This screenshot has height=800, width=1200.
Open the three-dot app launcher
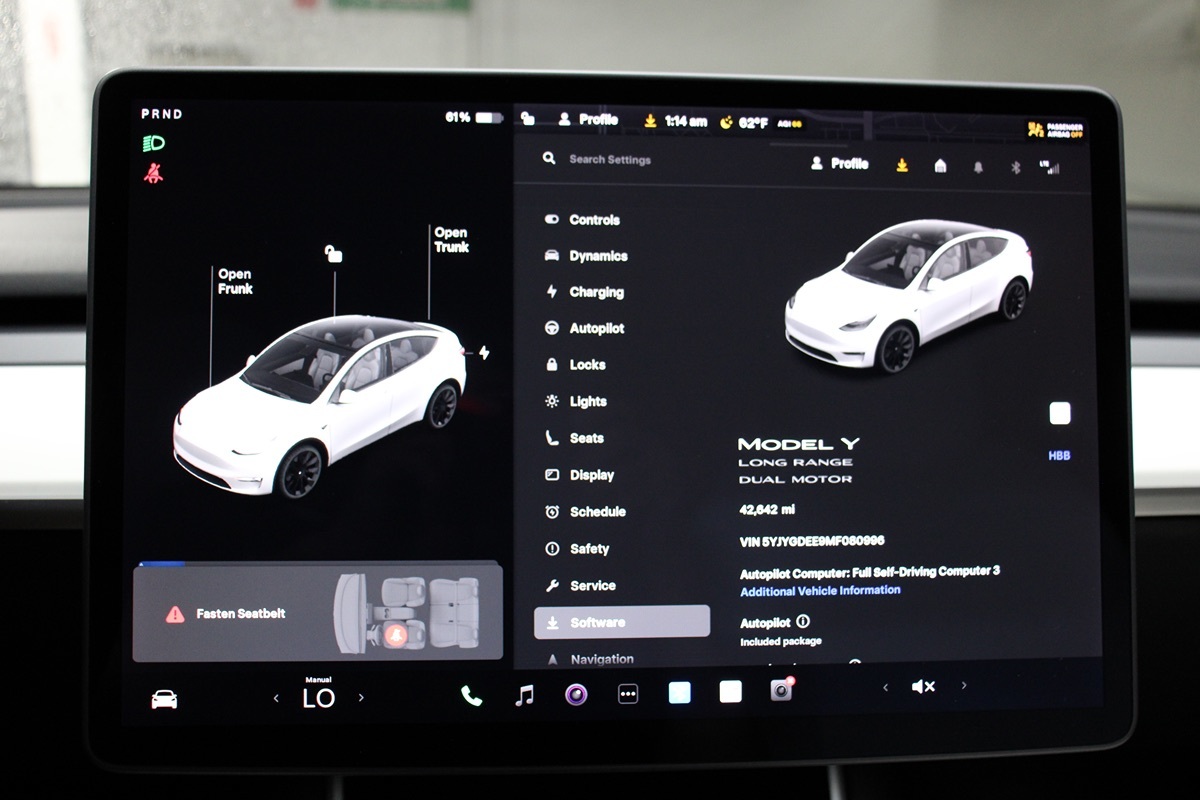coord(628,694)
